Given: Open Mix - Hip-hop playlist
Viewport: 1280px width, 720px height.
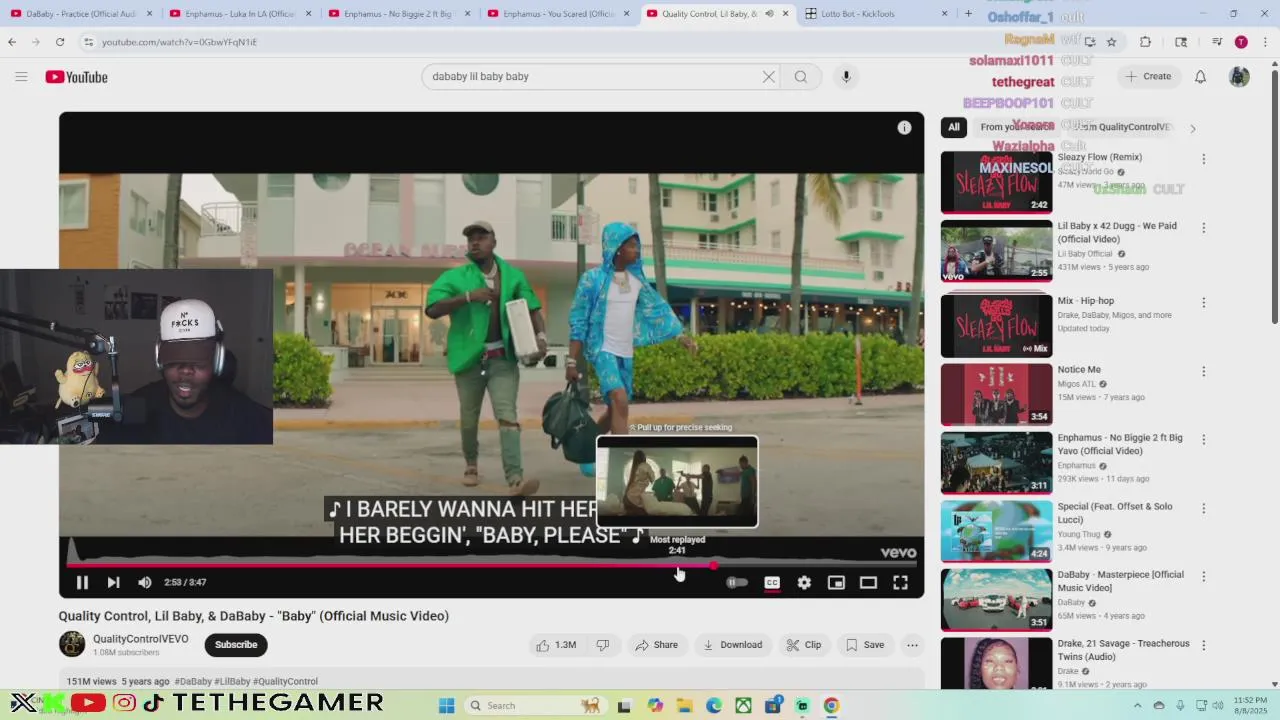Looking at the screenshot, I should click(996, 326).
